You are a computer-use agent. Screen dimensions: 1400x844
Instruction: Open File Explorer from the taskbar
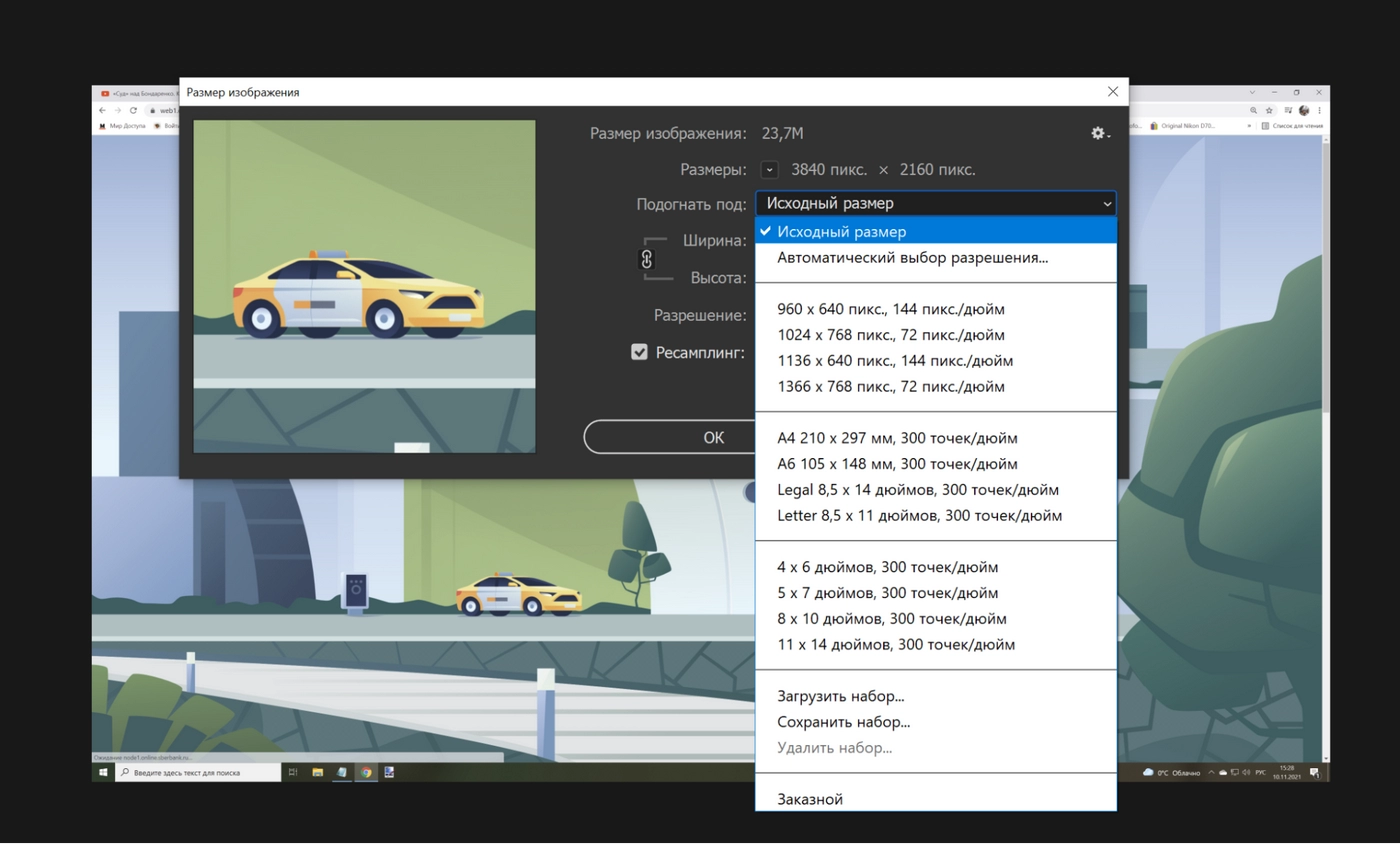317,772
